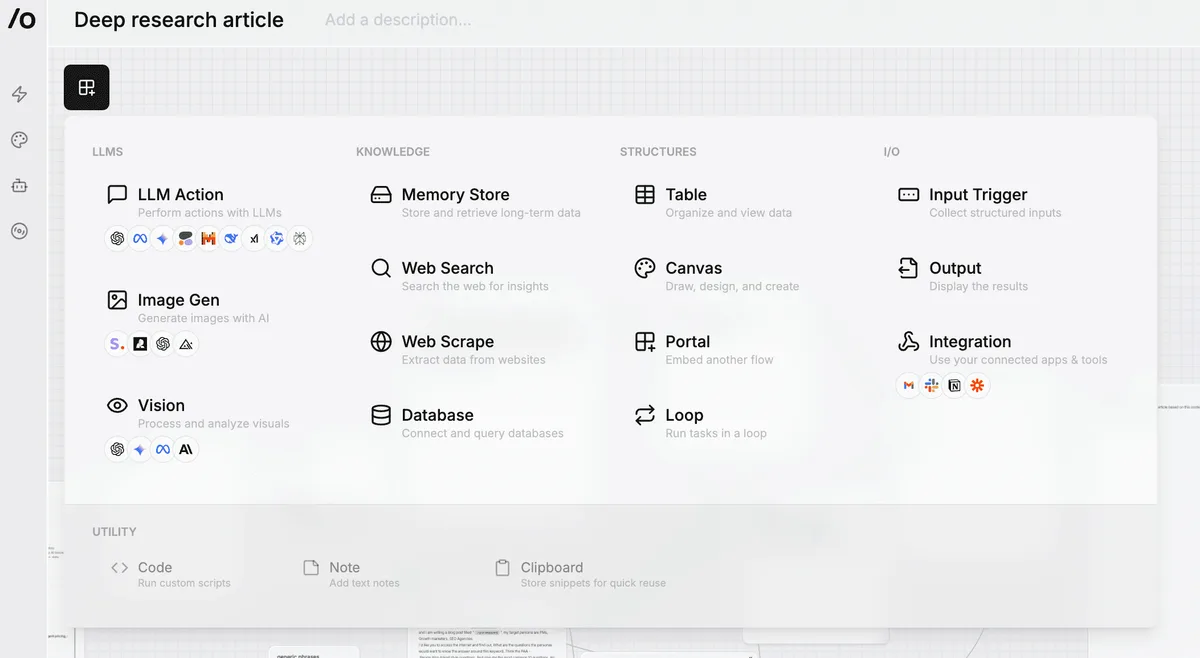Click the black add-node grid button
The height and width of the screenshot is (658, 1200).
(87, 87)
